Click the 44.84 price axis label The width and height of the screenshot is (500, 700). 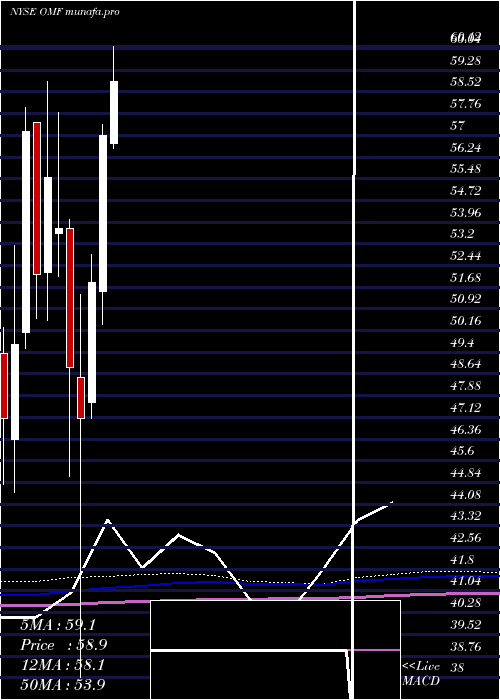tap(465, 473)
